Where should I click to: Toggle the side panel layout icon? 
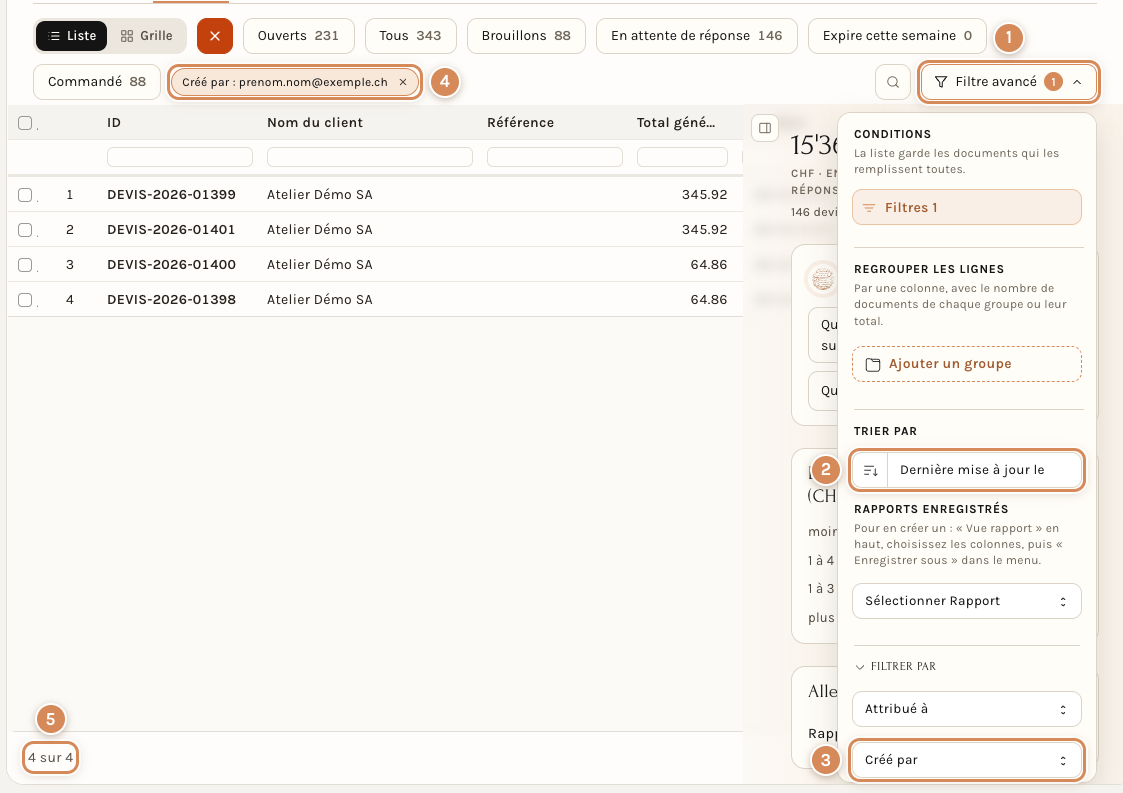(765, 128)
